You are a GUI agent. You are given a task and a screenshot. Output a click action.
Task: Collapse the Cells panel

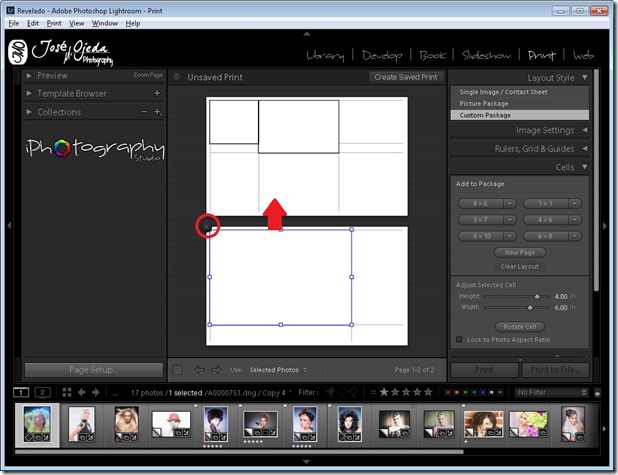tap(584, 167)
